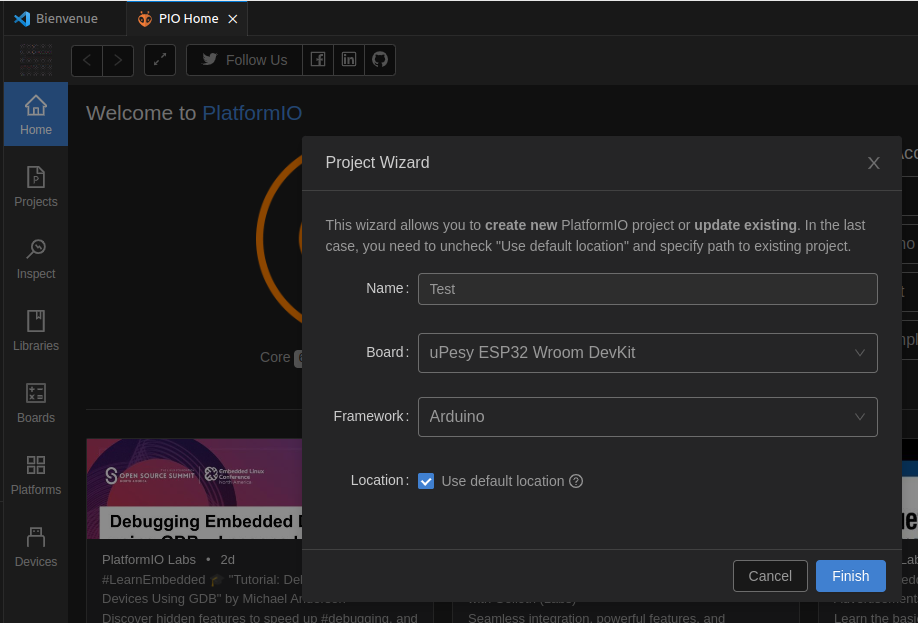Image resolution: width=918 pixels, height=623 pixels.
Task: Open the GitHub repository icon
Action: [380, 60]
